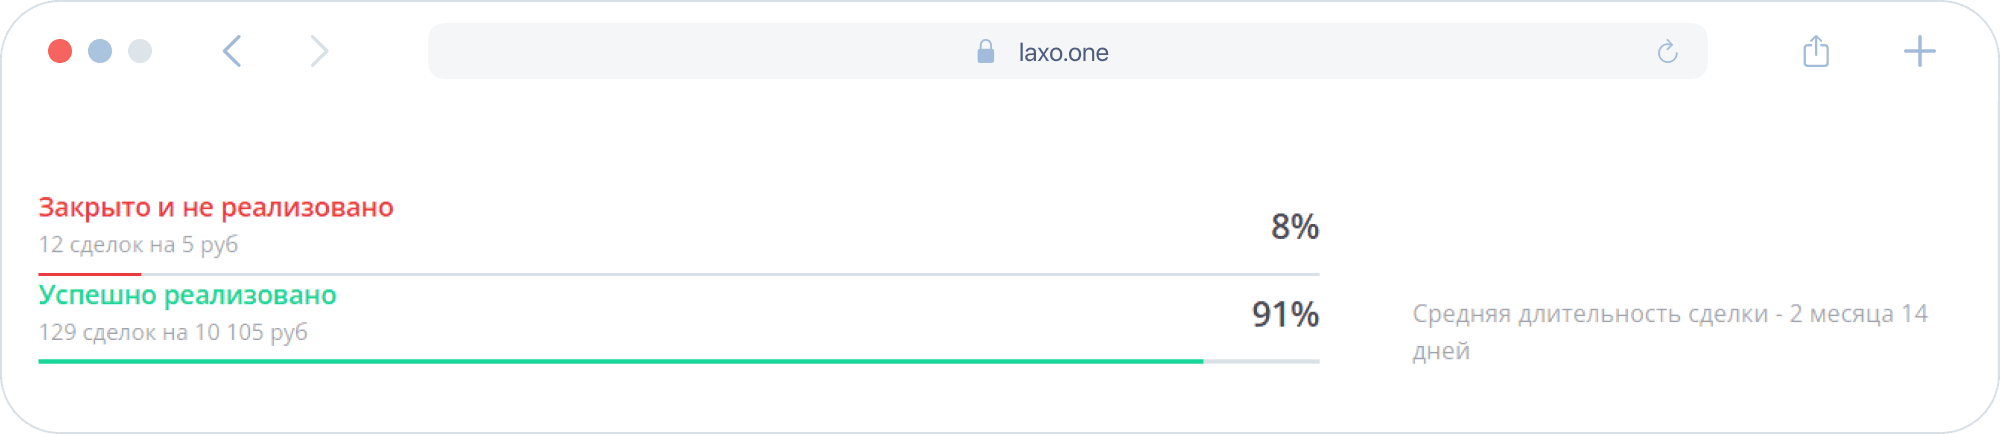Focus the laxo.one address bar

1067,51
